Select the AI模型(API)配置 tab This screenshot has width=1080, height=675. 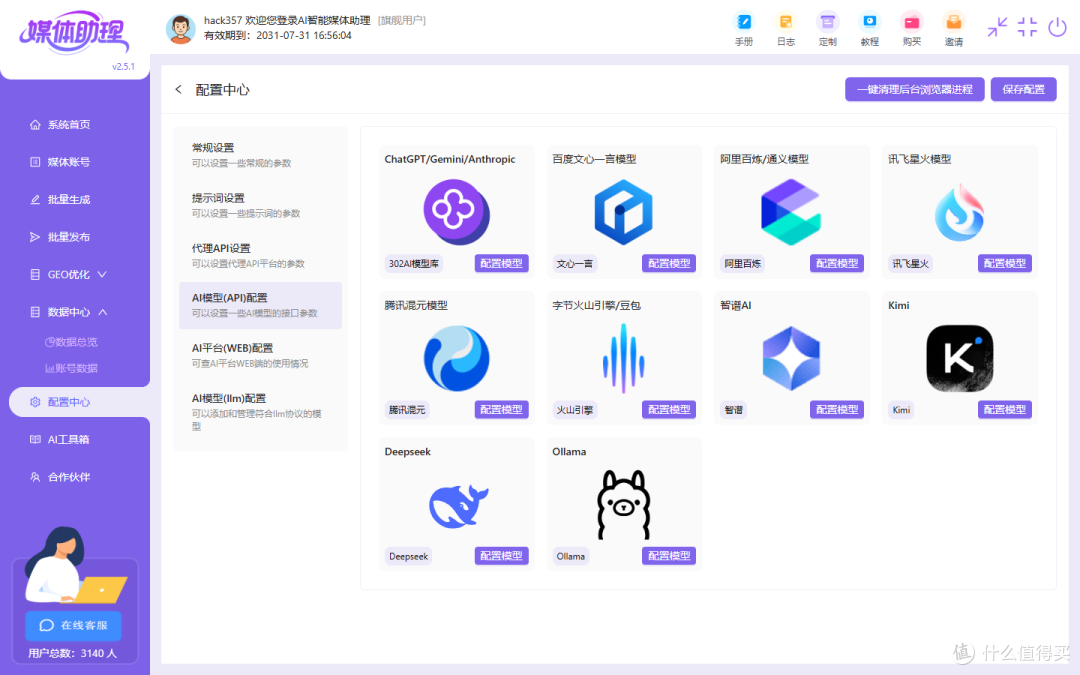pyautogui.click(x=260, y=305)
